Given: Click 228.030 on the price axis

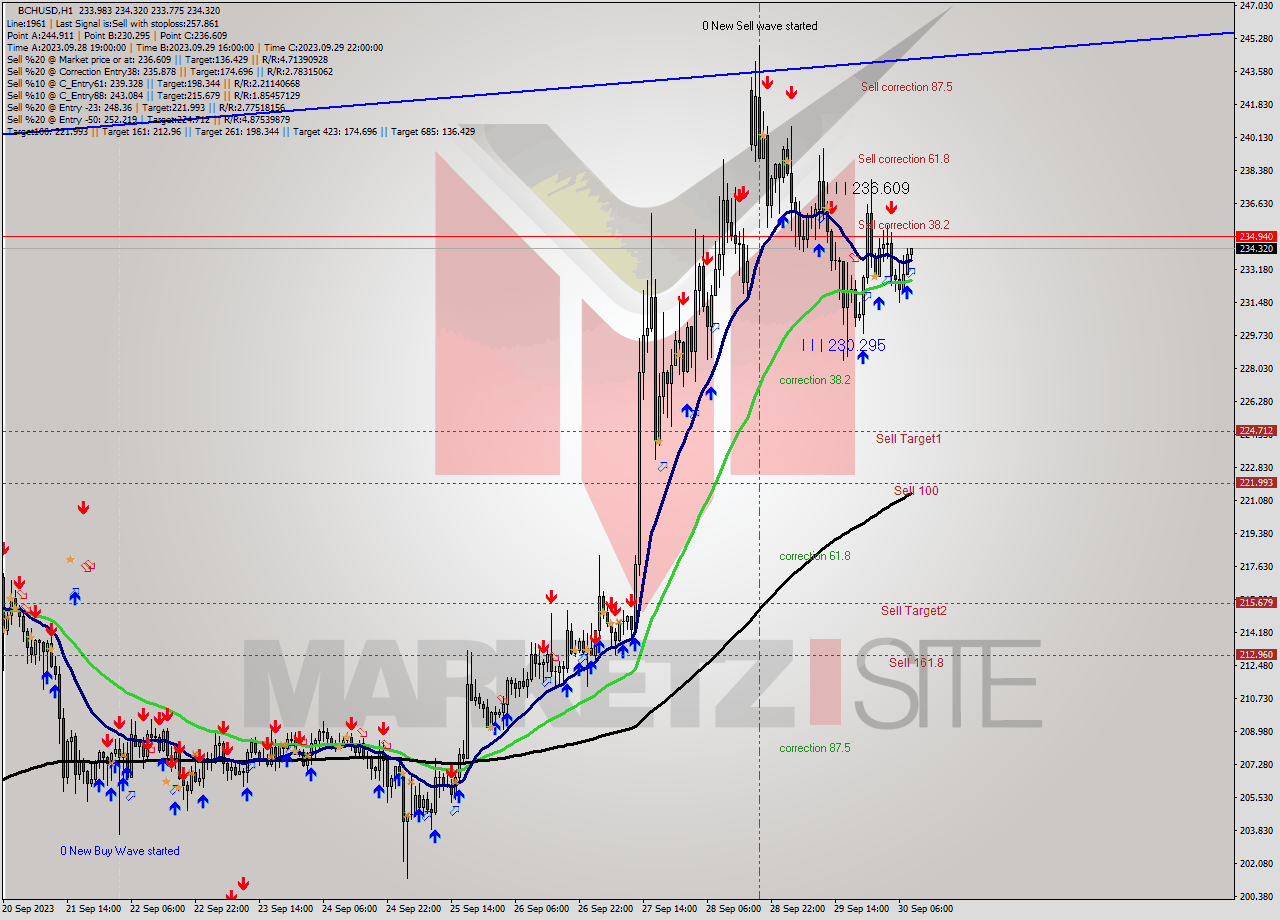Looking at the screenshot, I should coord(1256,368).
